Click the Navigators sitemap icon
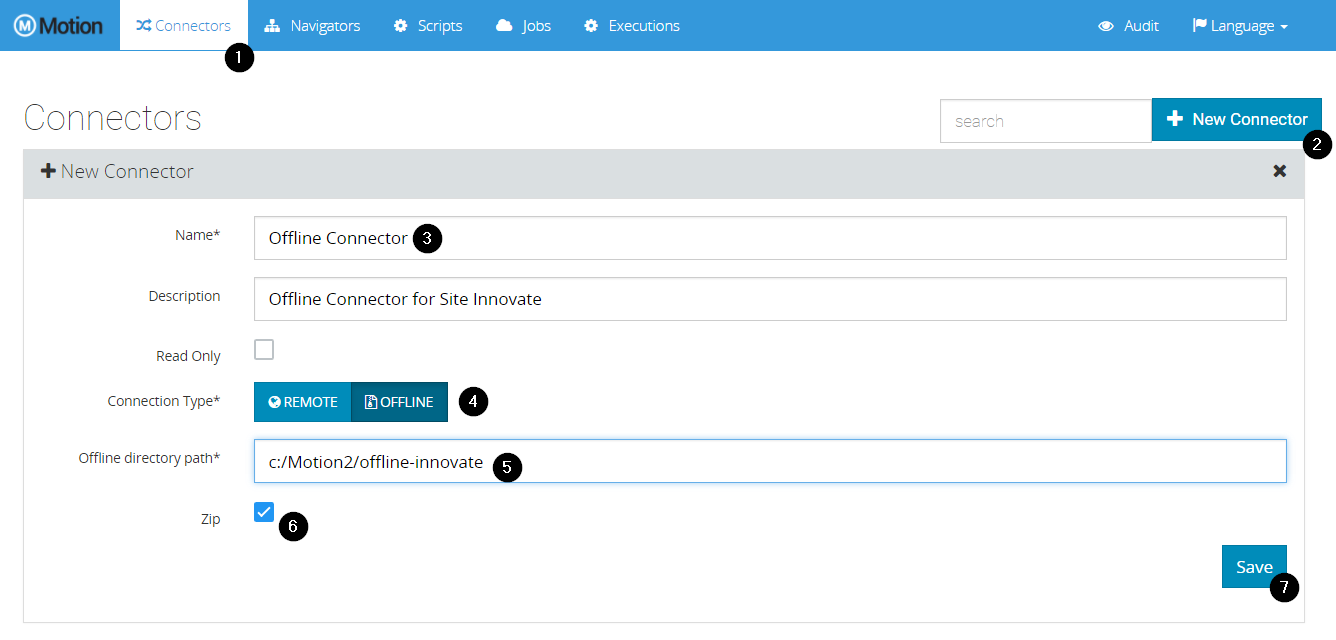Screen dimensions: 1336x640 [272, 26]
